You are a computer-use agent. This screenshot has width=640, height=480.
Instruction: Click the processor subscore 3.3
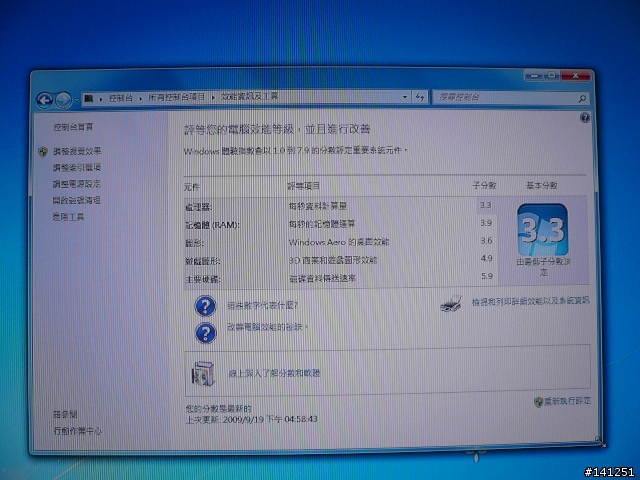pyautogui.click(x=485, y=205)
